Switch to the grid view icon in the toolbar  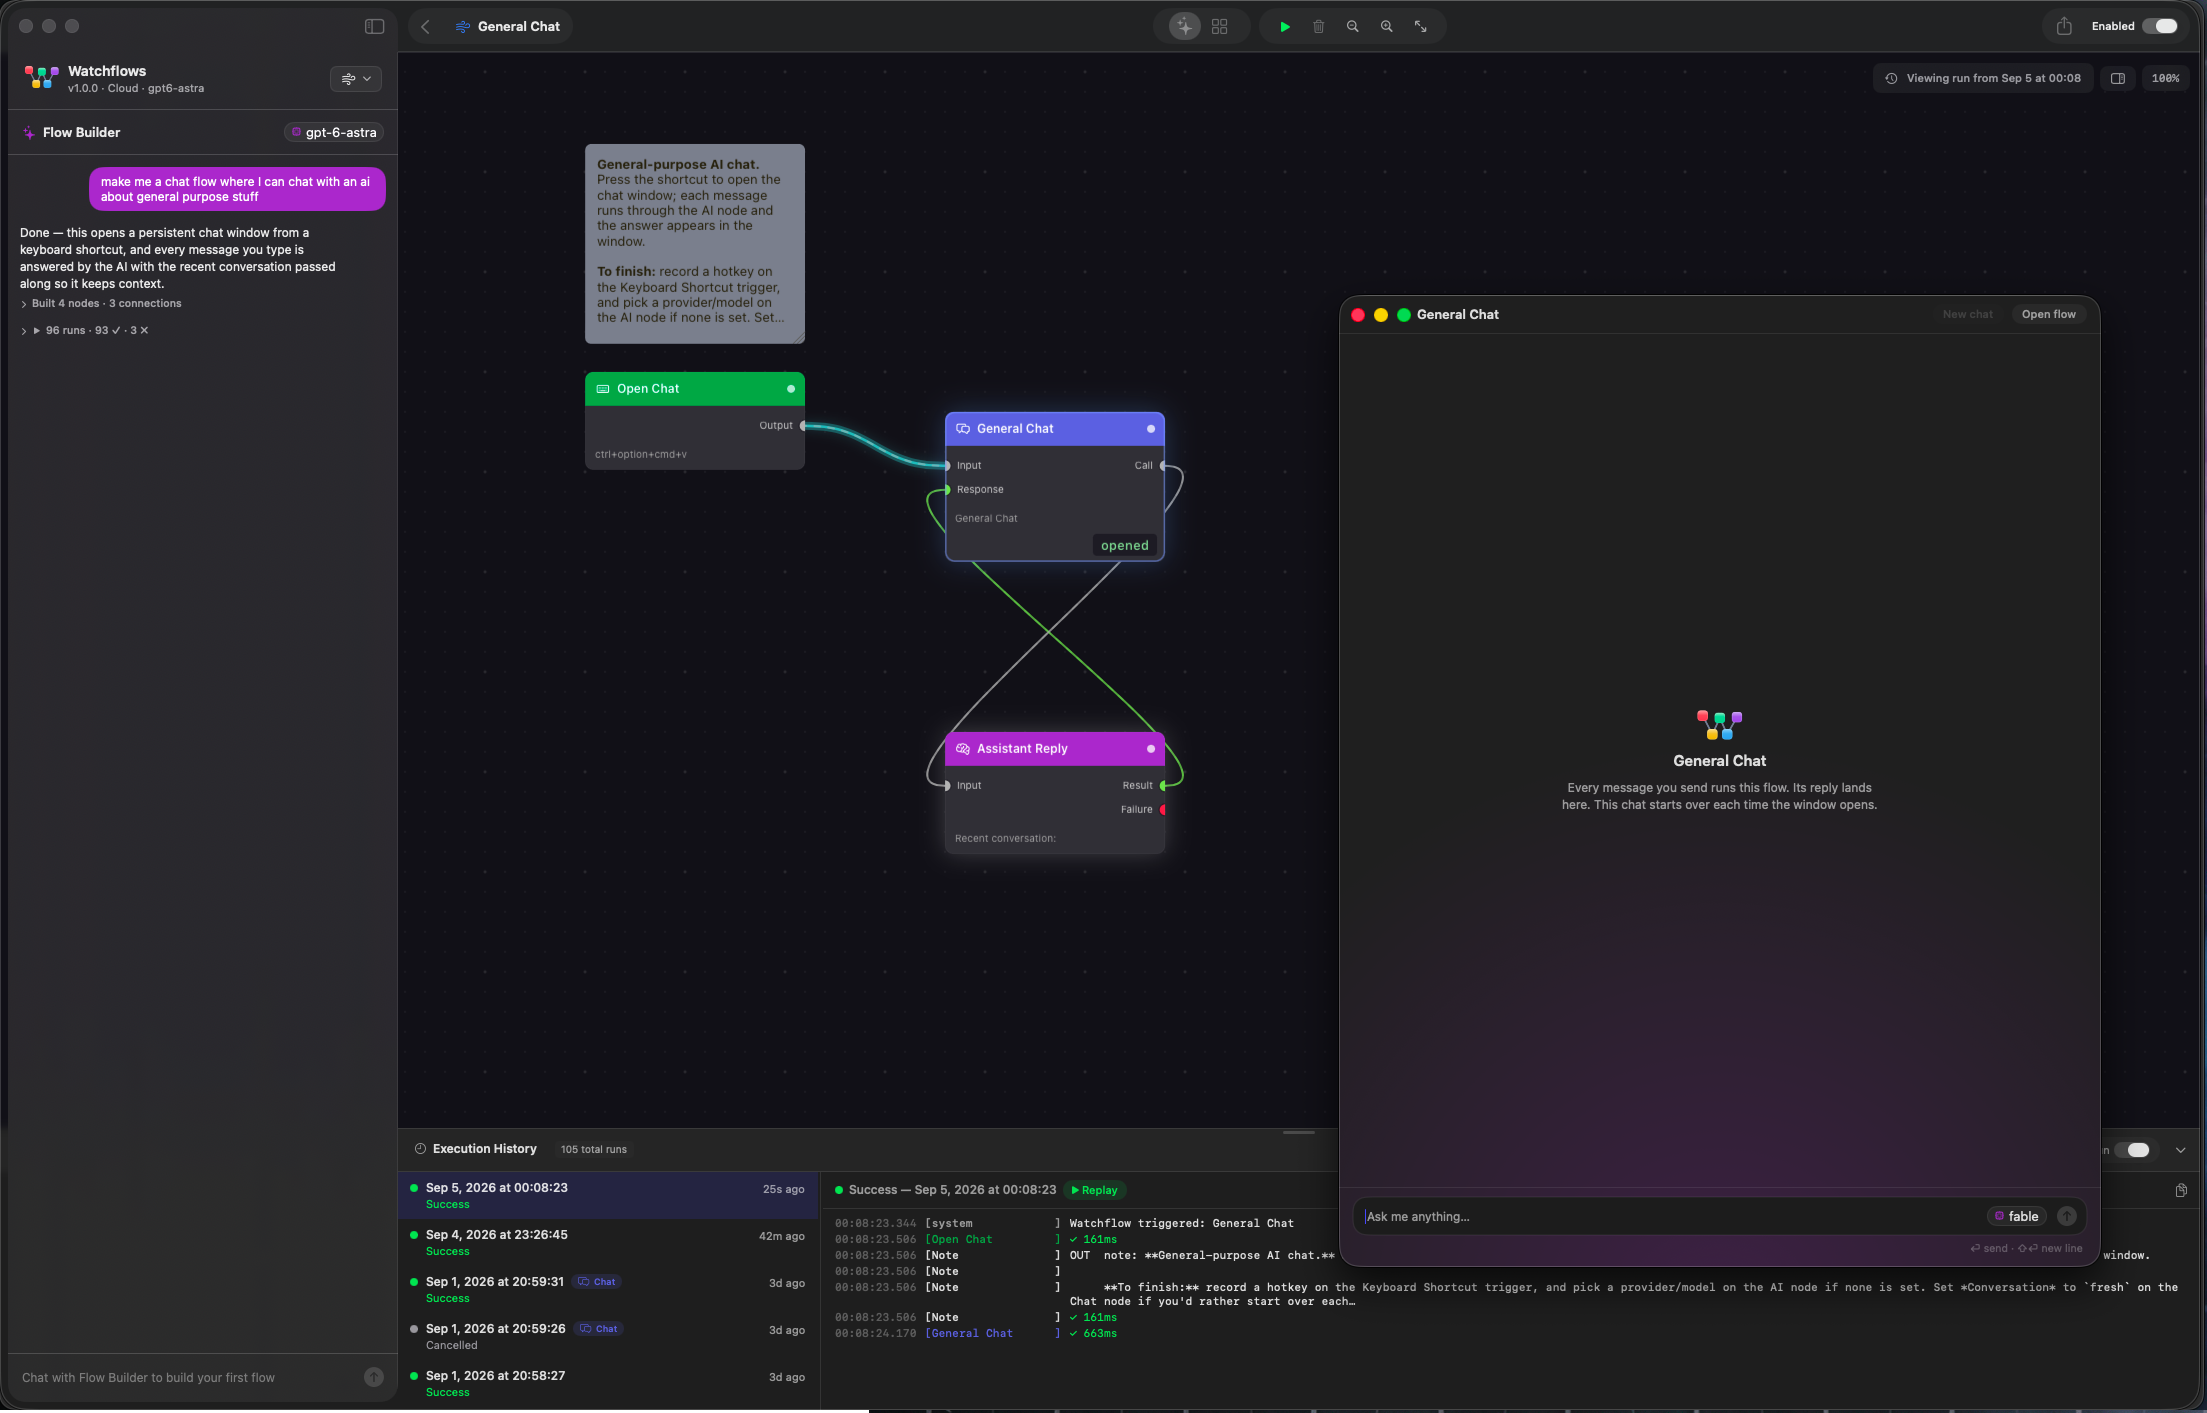click(x=1219, y=27)
